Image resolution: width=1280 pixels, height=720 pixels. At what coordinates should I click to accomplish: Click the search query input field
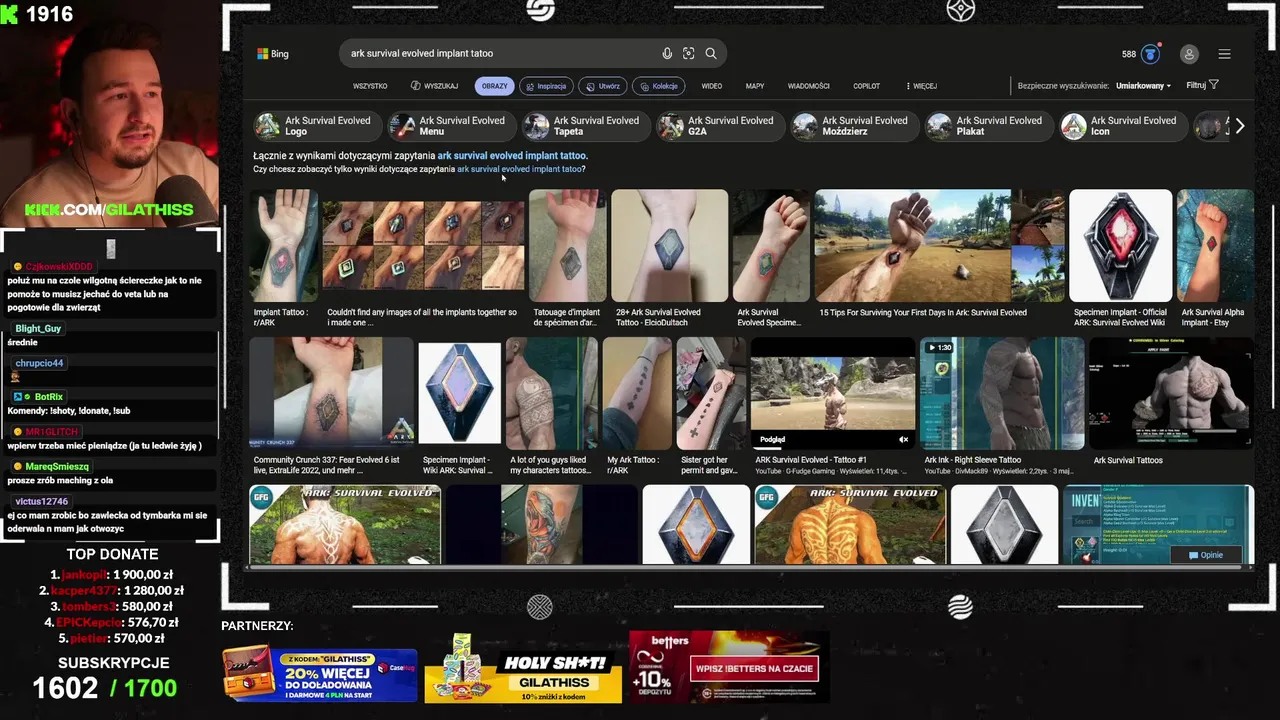(500, 54)
